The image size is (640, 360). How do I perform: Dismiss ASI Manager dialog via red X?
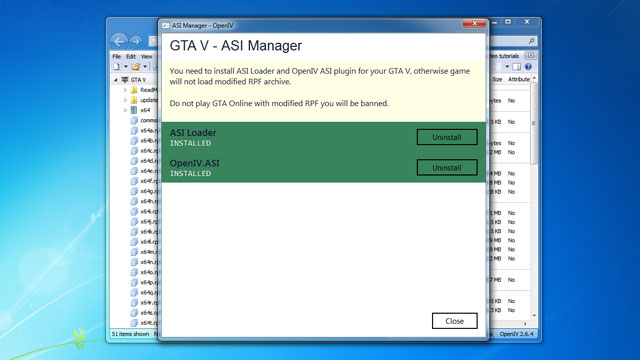pyautogui.click(x=474, y=23)
